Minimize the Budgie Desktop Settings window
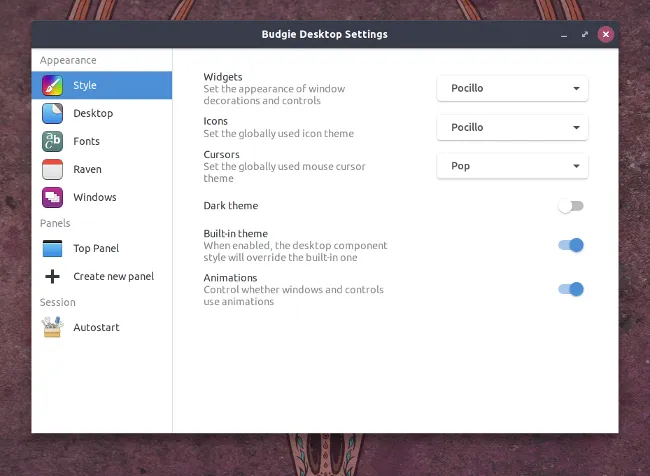Viewport: 650px width, 476px height. [x=565, y=34]
